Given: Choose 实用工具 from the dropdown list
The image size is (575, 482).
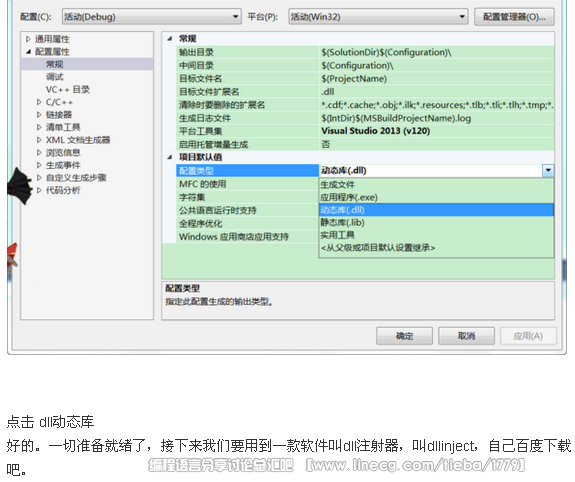Looking at the screenshot, I should point(436,235).
